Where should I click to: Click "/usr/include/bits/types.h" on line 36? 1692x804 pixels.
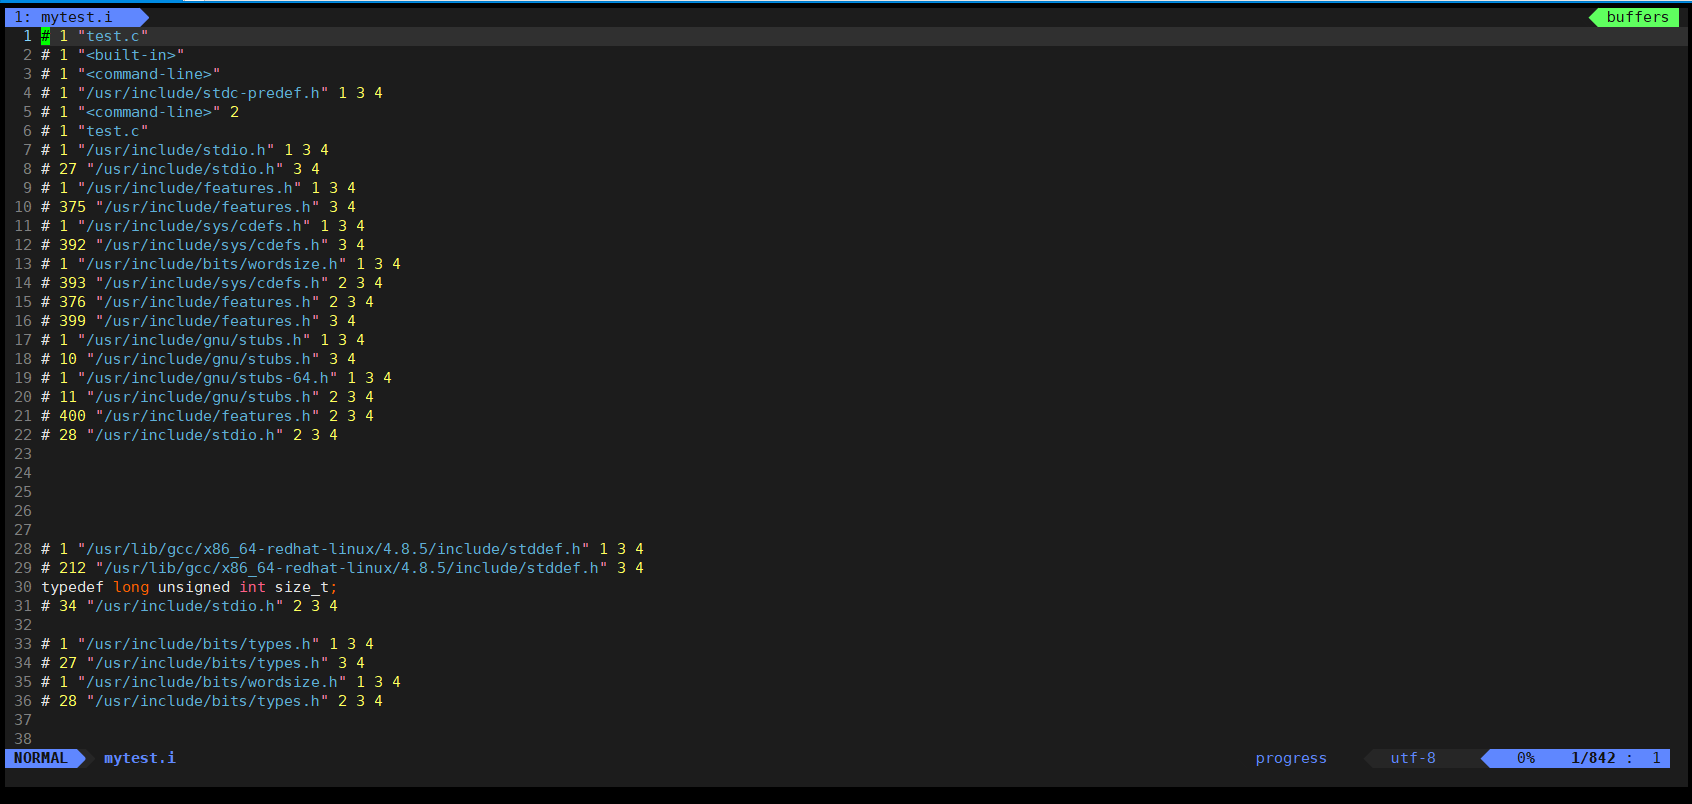point(208,701)
